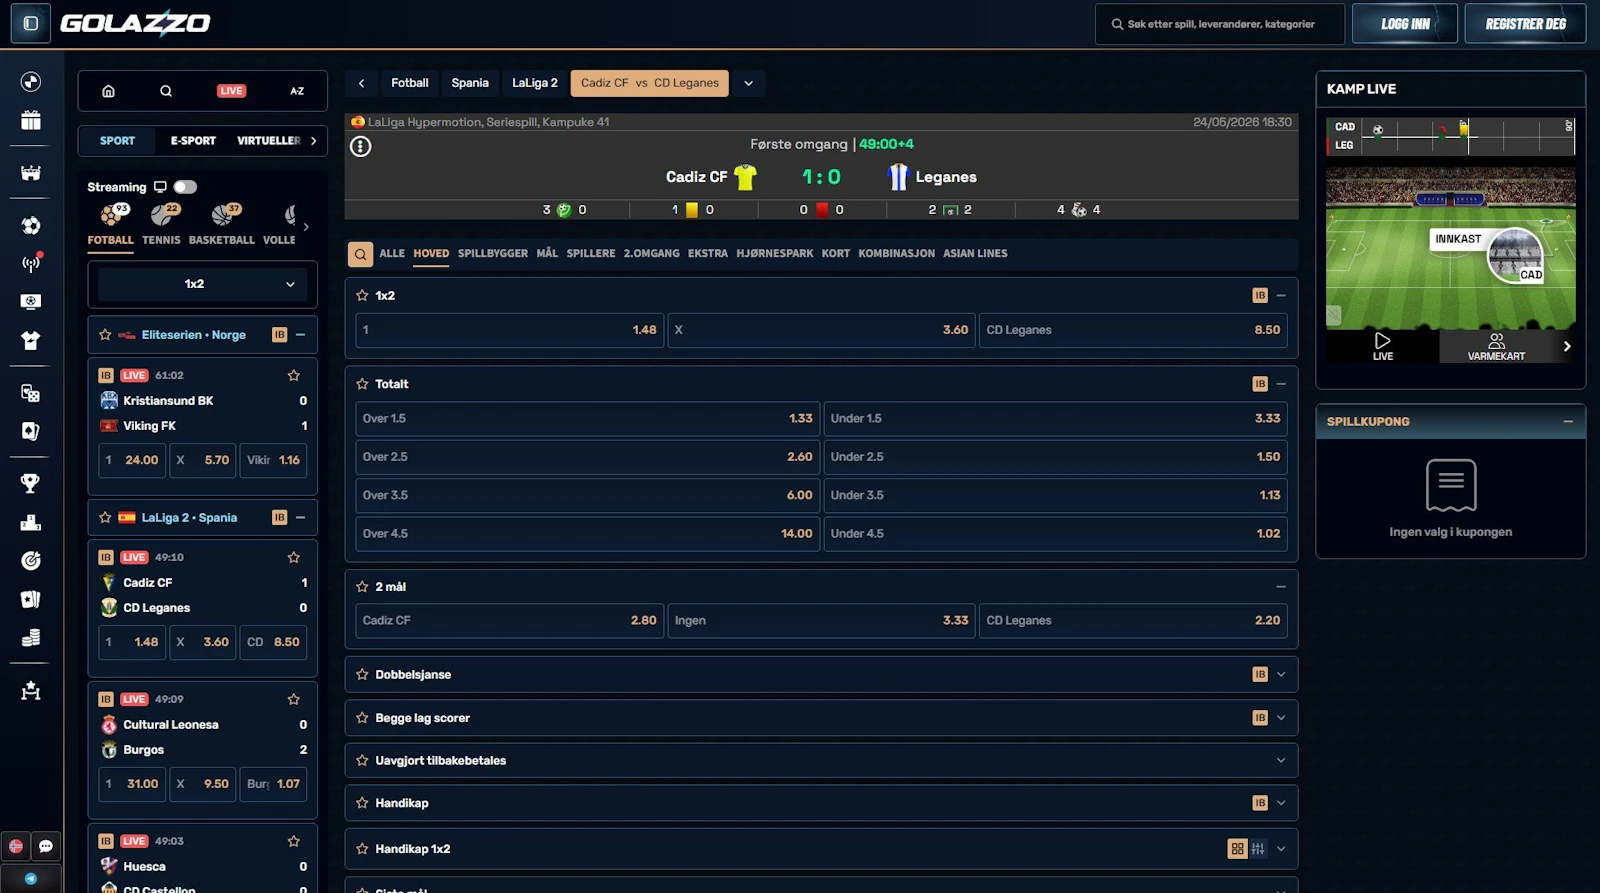Click the game search input field
The image size is (1600, 893).
(x=1220, y=24)
